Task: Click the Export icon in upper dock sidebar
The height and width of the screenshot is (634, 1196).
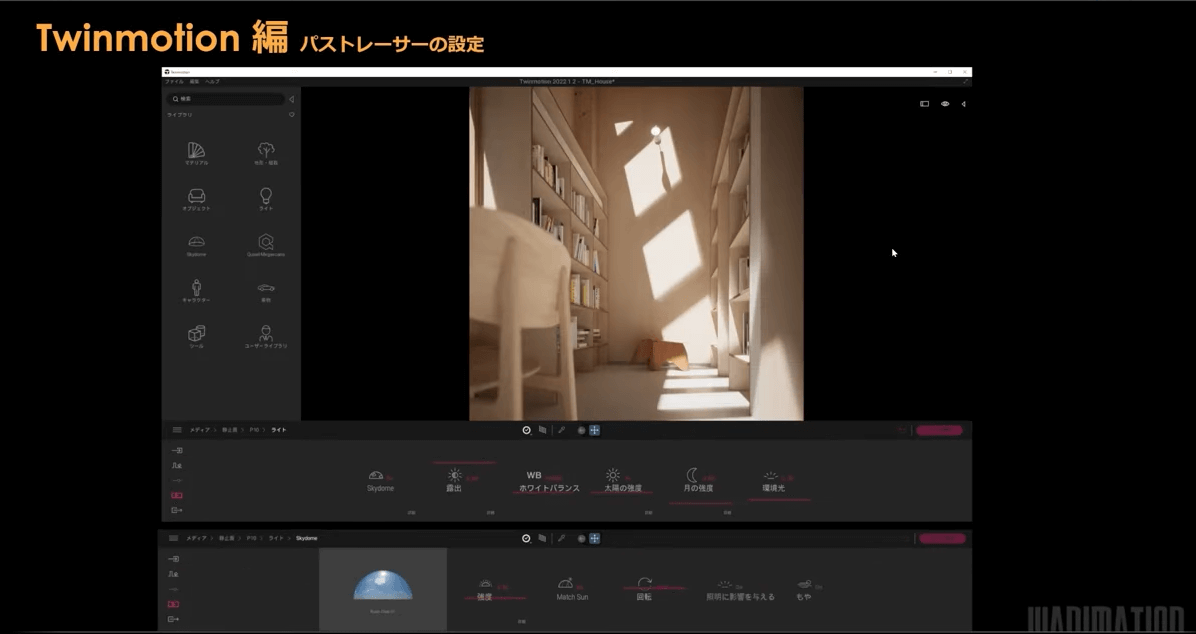Action: point(176,510)
